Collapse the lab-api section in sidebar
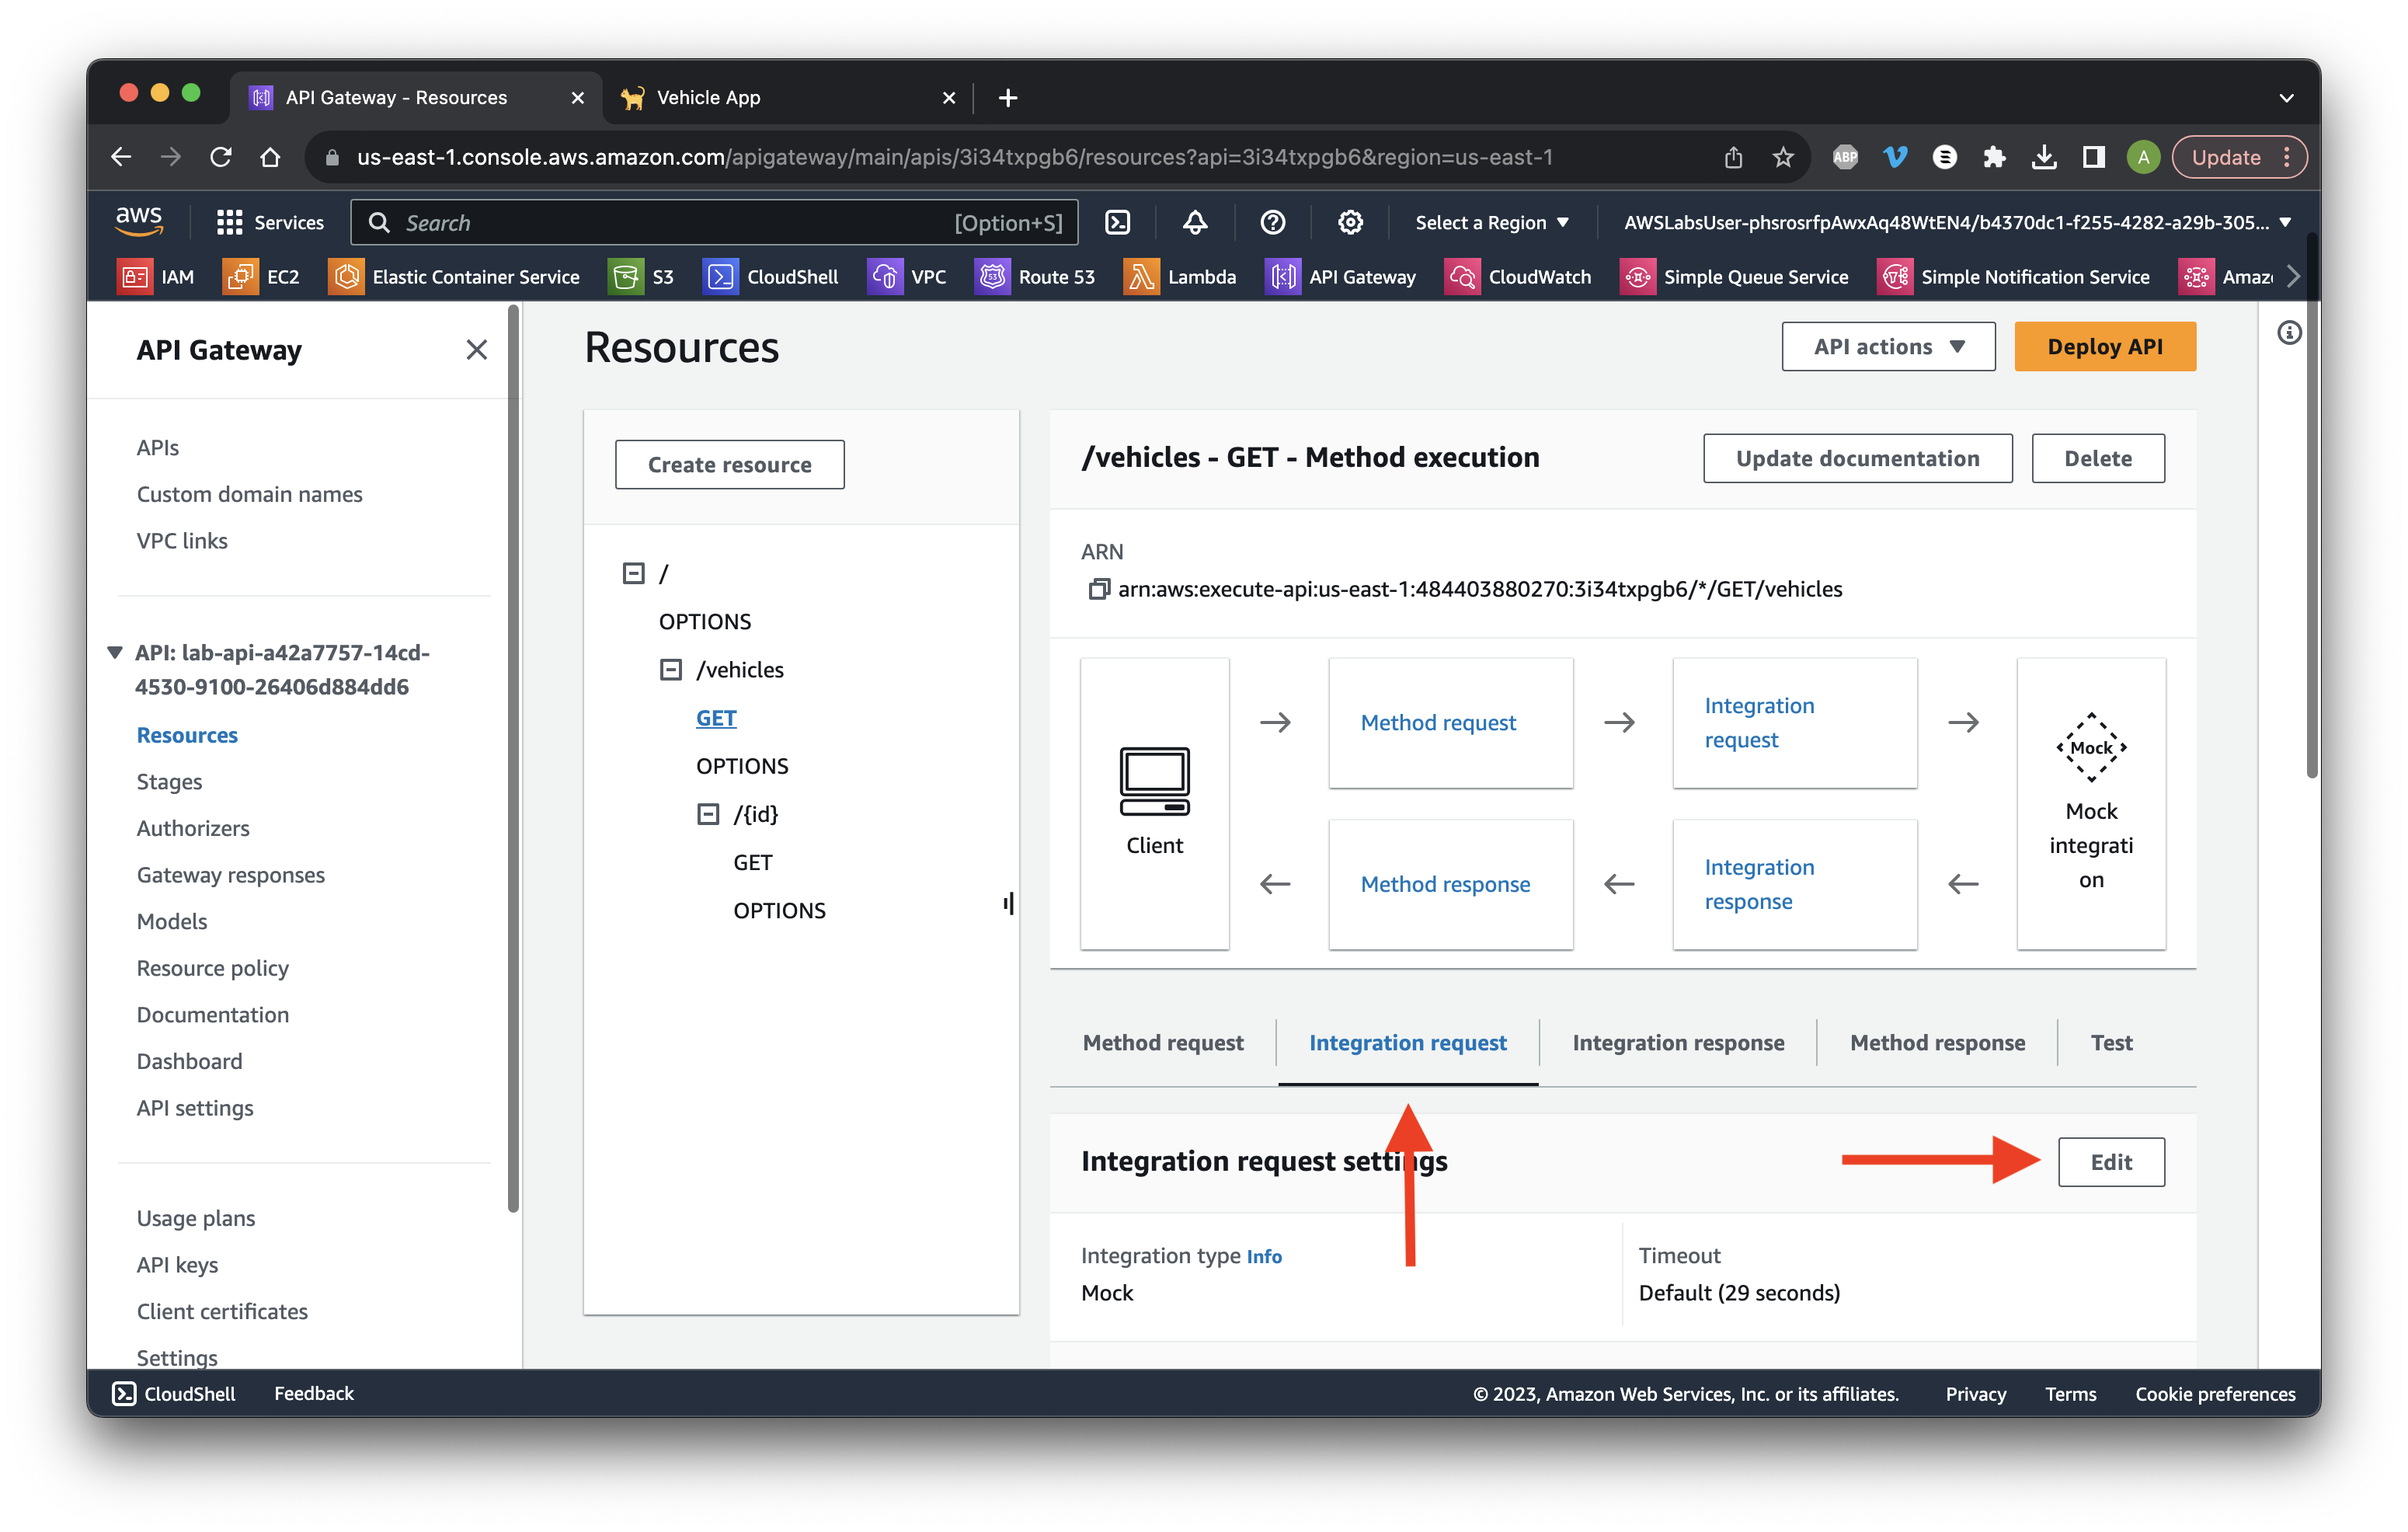2408x1532 pixels. 115,653
